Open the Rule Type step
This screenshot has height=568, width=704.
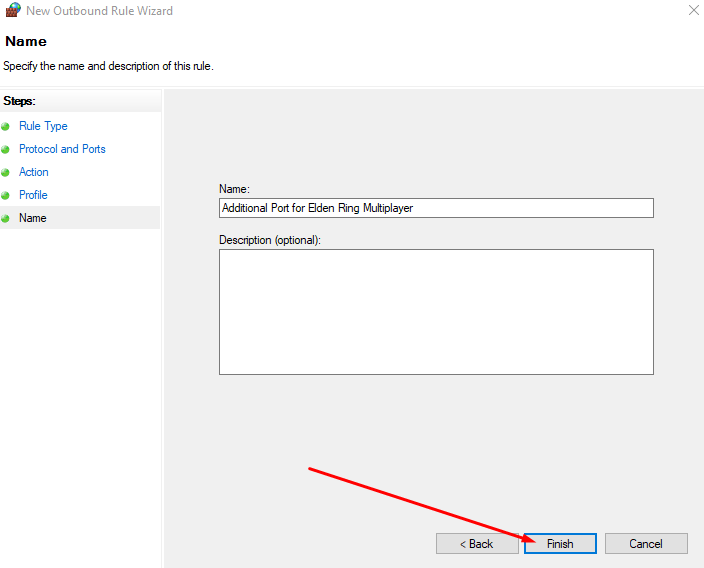[x=43, y=126]
